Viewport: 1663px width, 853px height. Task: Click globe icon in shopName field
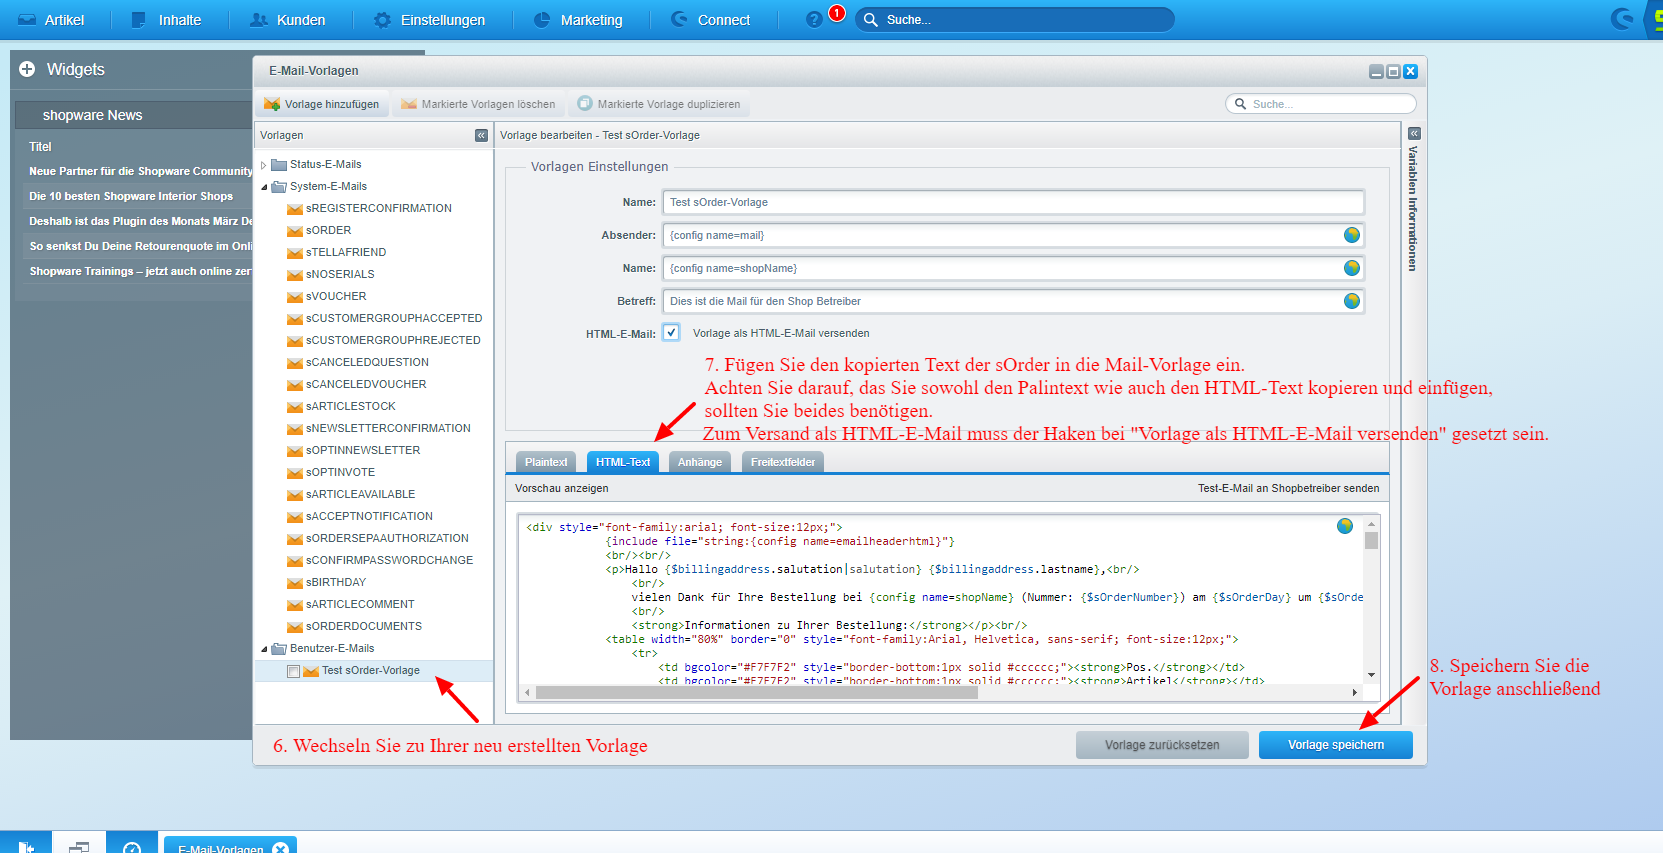point(1352,268)
